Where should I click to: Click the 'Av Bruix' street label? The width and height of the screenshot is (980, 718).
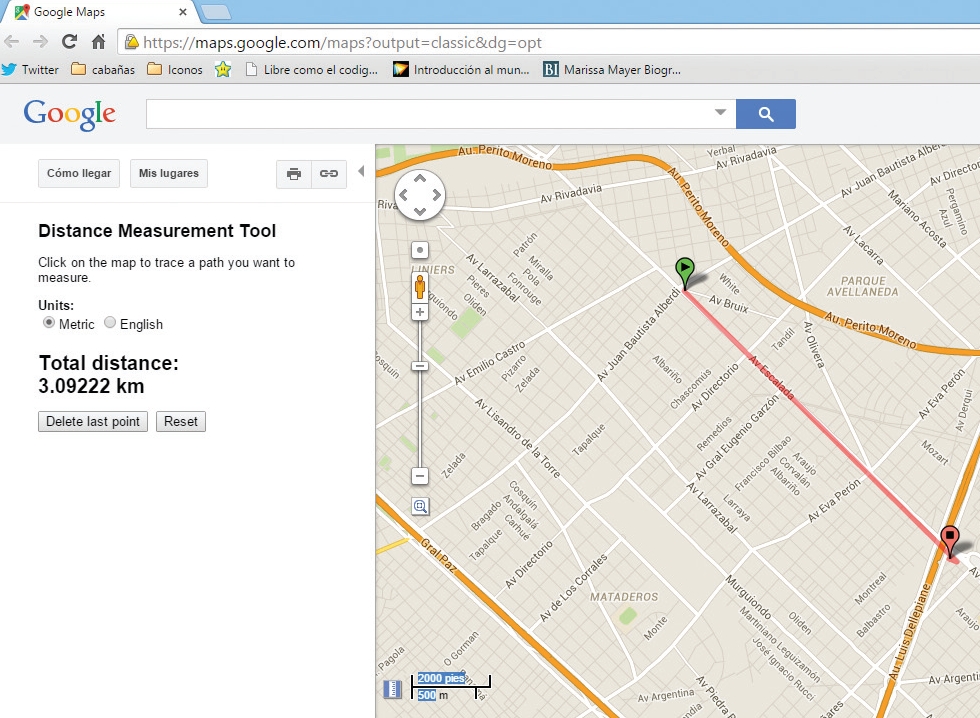coord(729,304)
